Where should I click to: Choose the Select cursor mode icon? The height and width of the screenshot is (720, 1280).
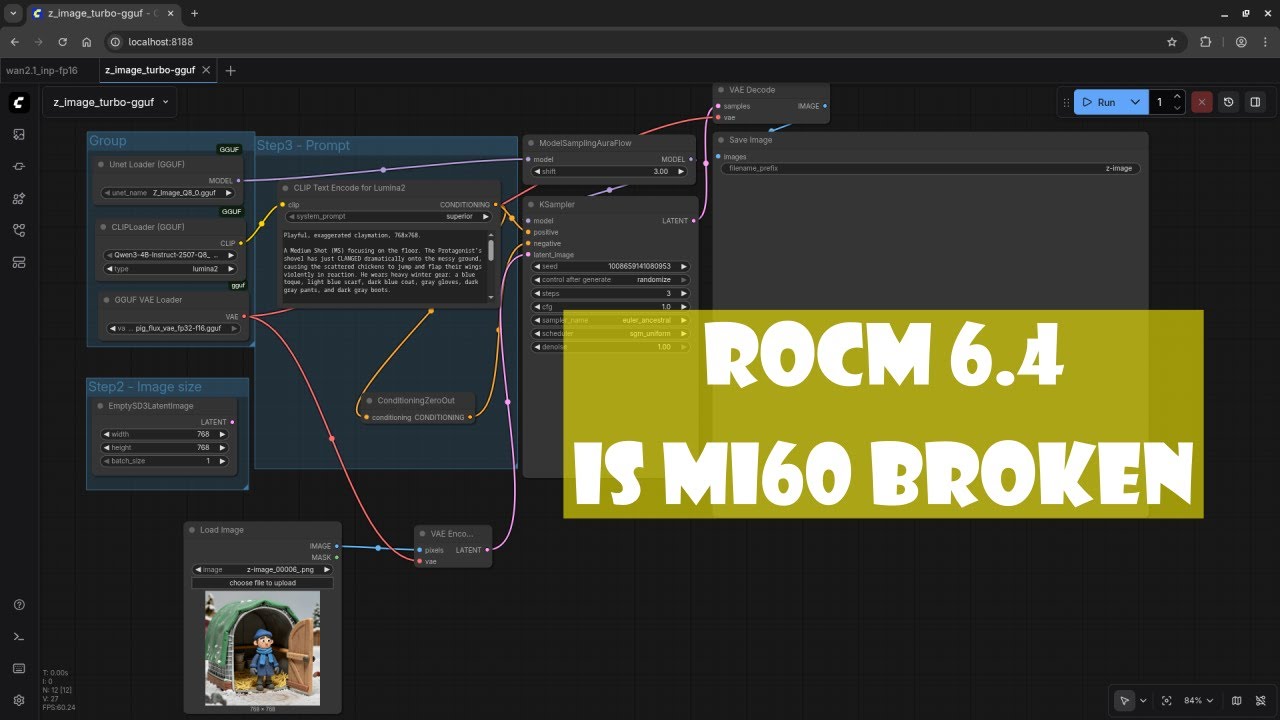[1125, 700]
